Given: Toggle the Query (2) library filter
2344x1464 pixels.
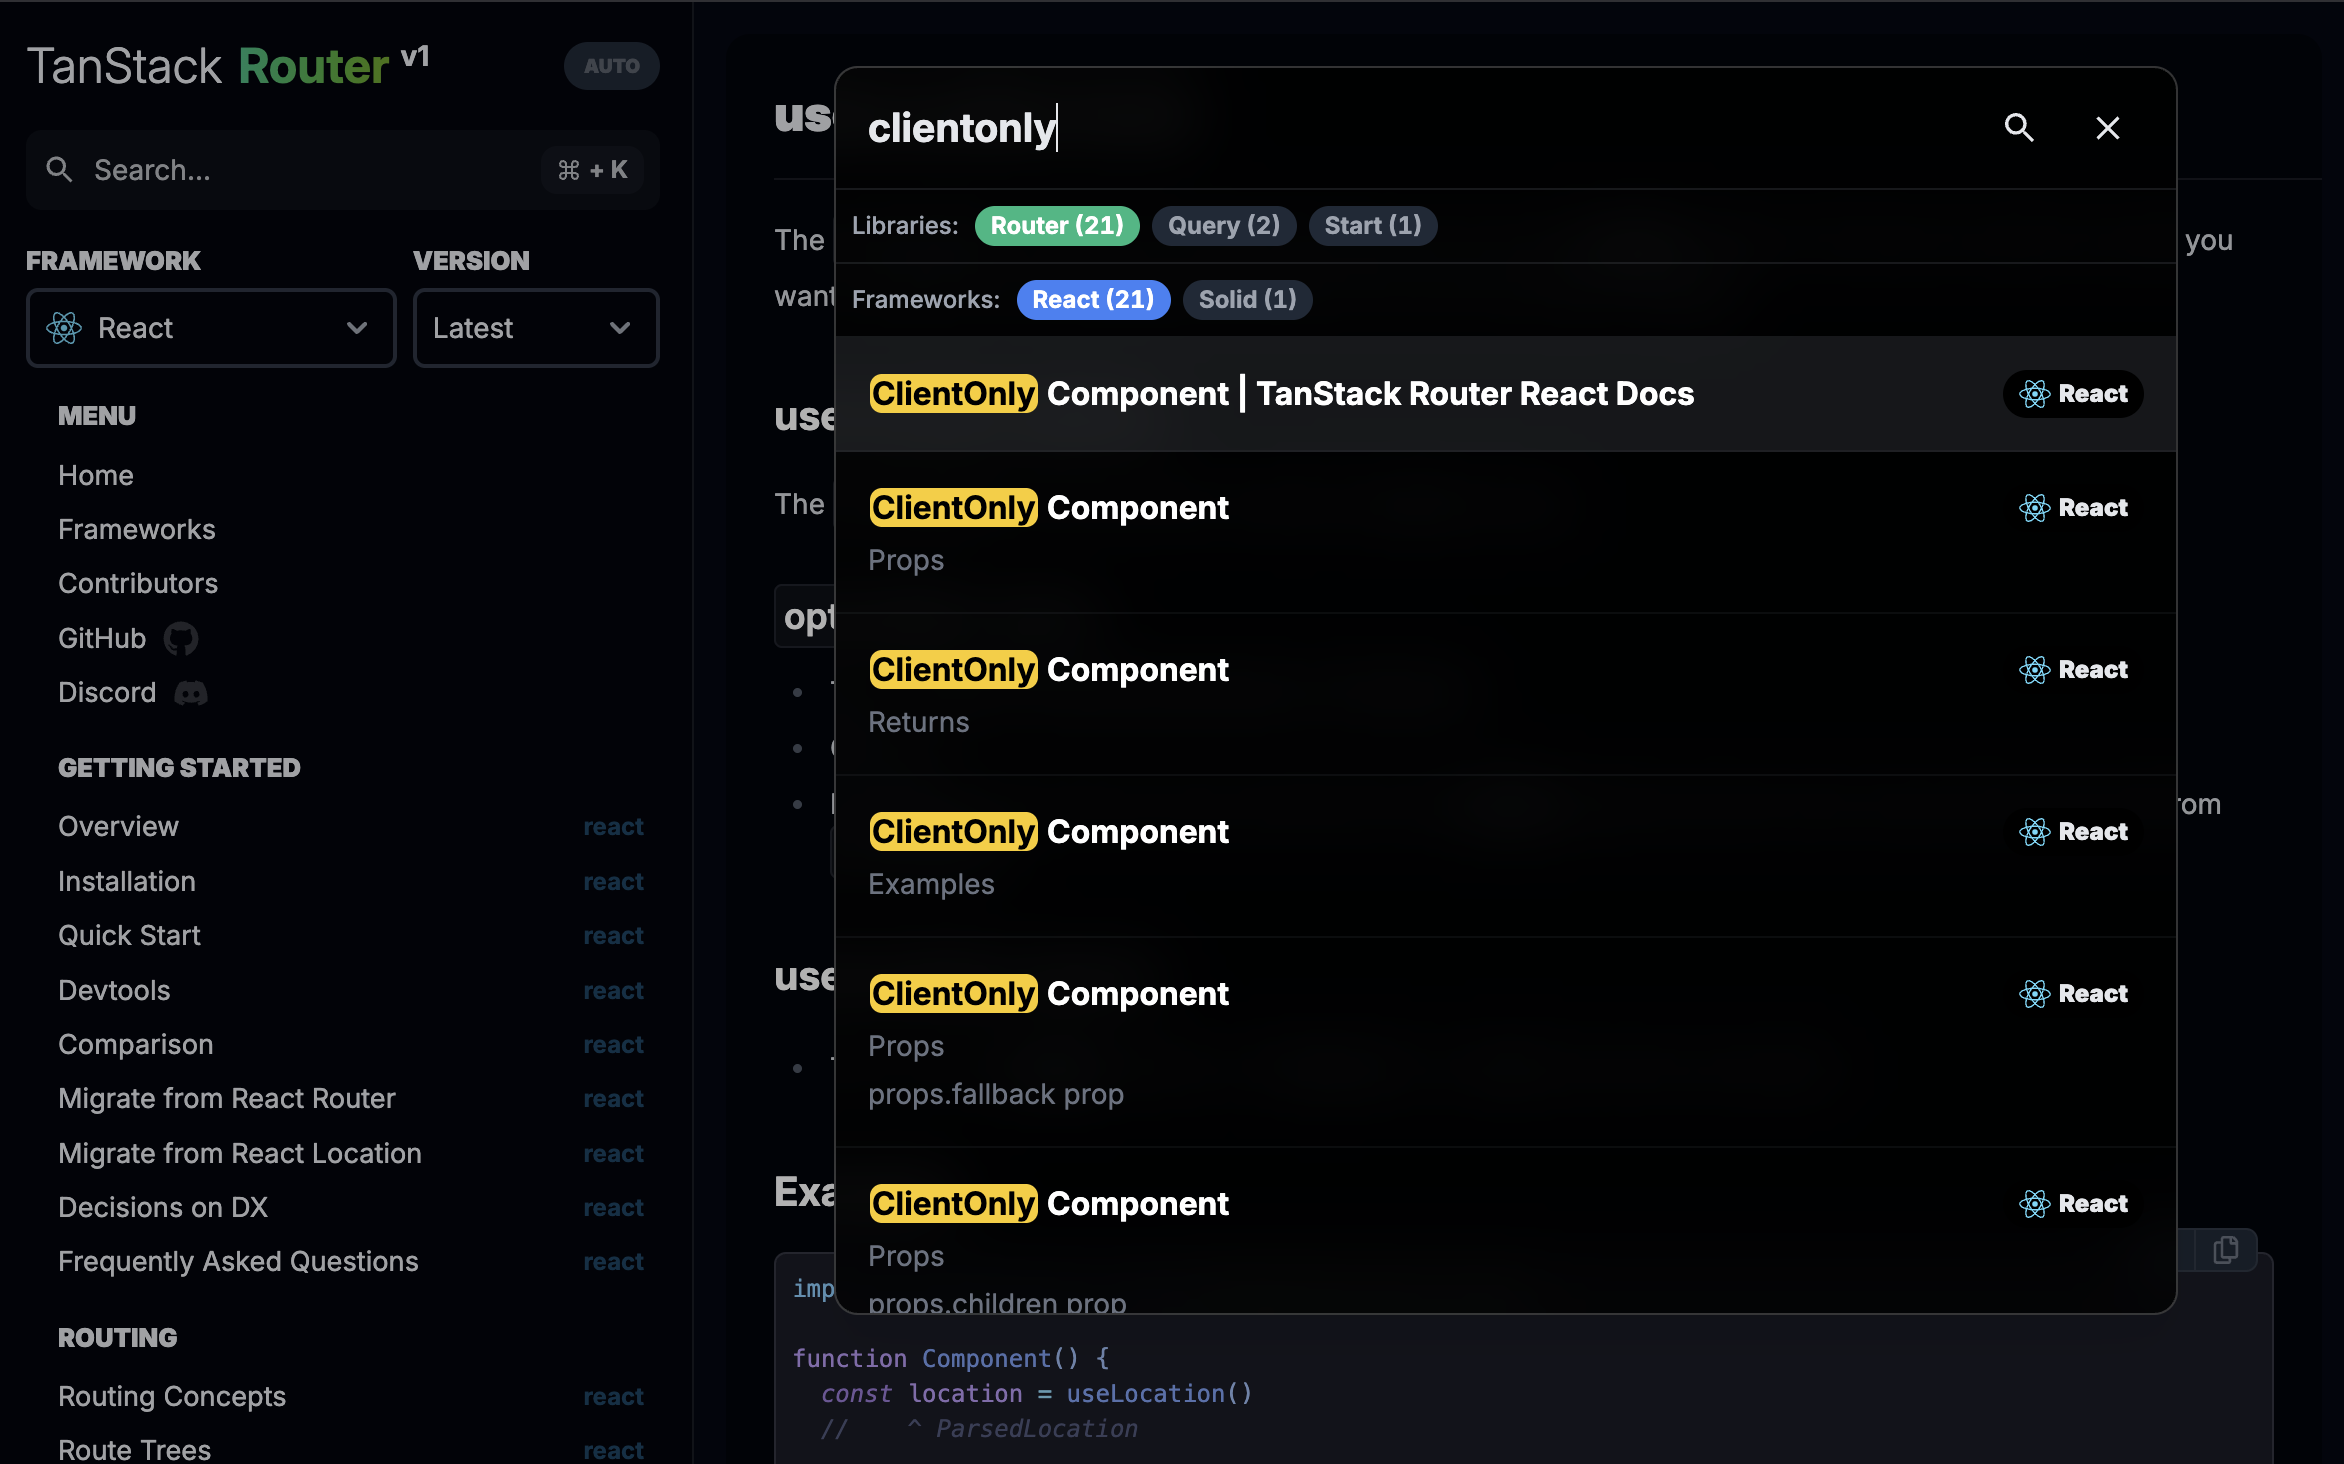Looking at the screenshot, I should (1224, 225).
